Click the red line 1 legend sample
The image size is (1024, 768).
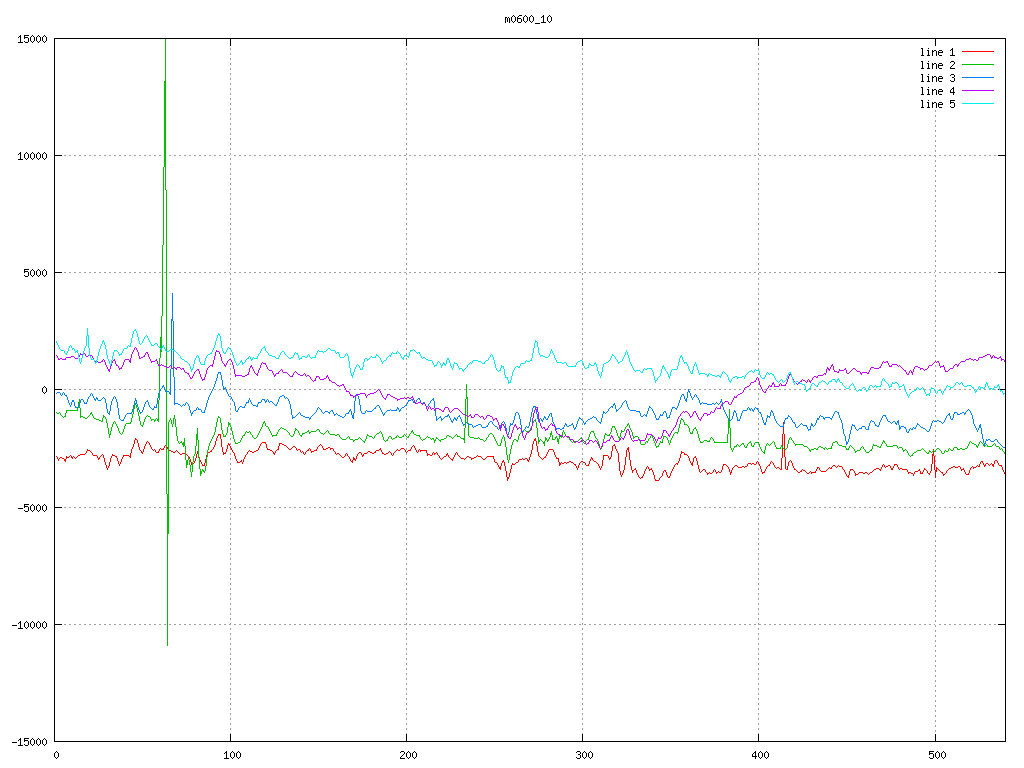(x=978, y=52)
